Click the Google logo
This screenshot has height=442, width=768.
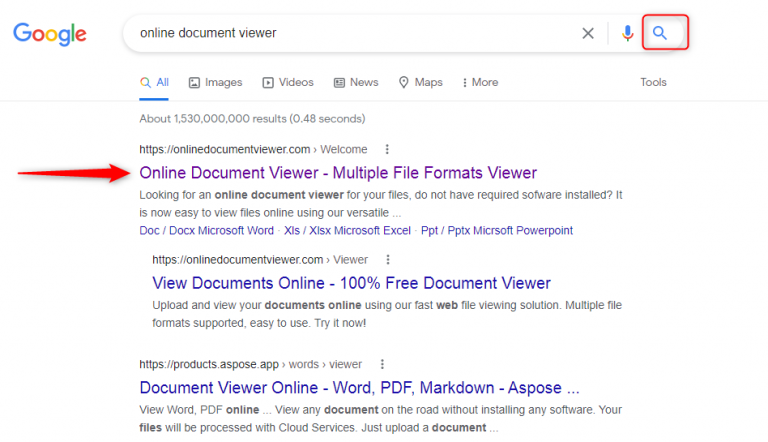pos(49,33)
